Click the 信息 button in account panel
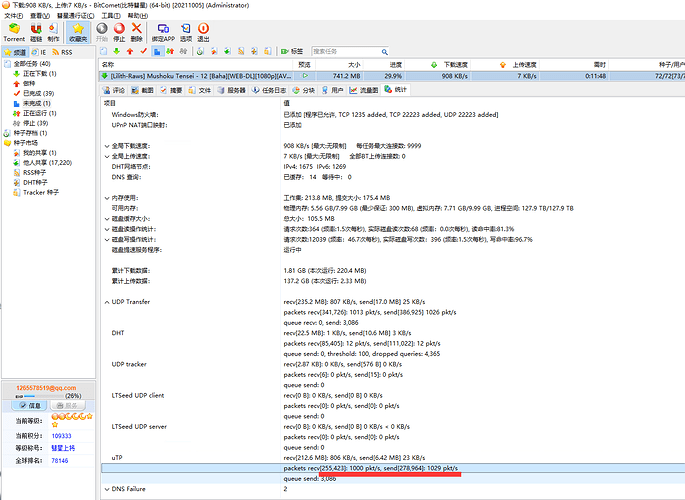 tap(27, 406)
